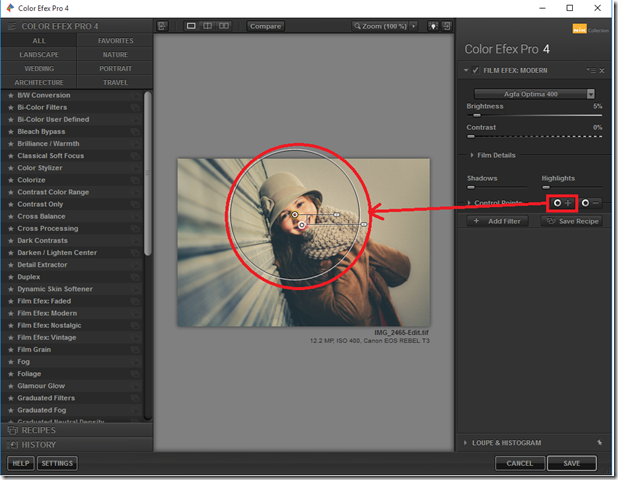Click the filter list vertical scrollbar

point(148,173)
